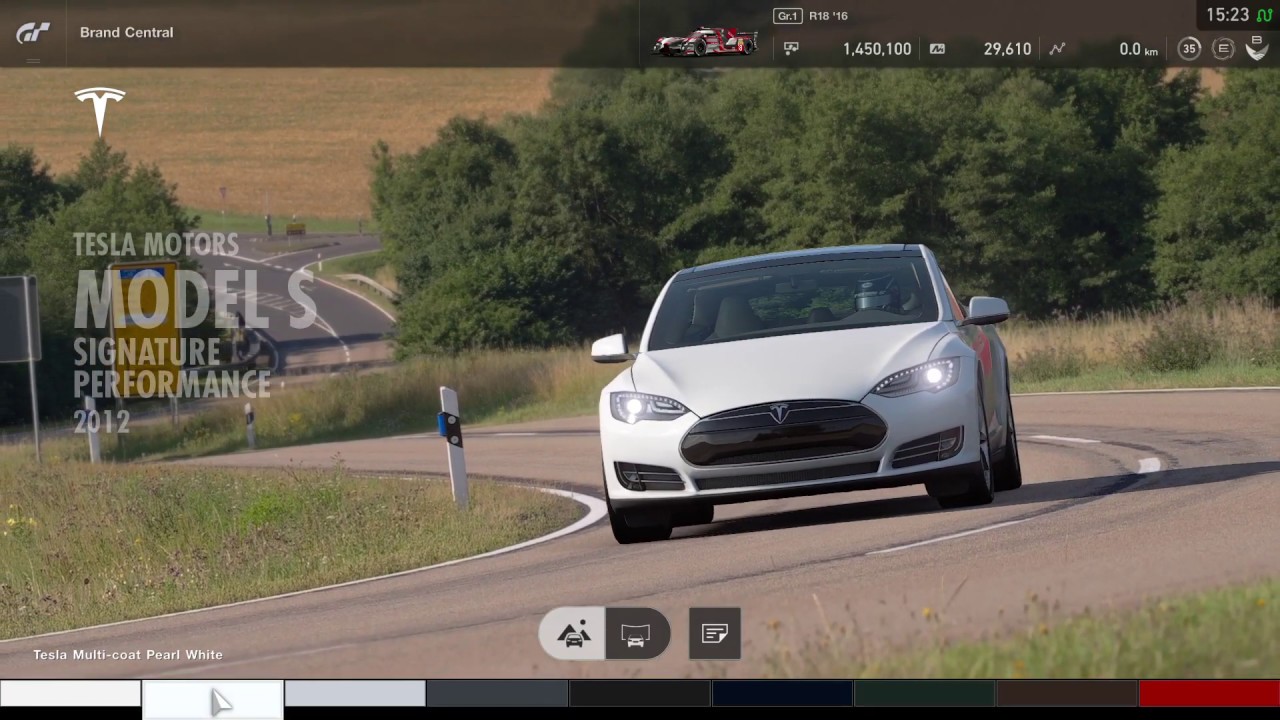Open the car description notes
Screen dimensions: 1280x720
coord(715,633)
